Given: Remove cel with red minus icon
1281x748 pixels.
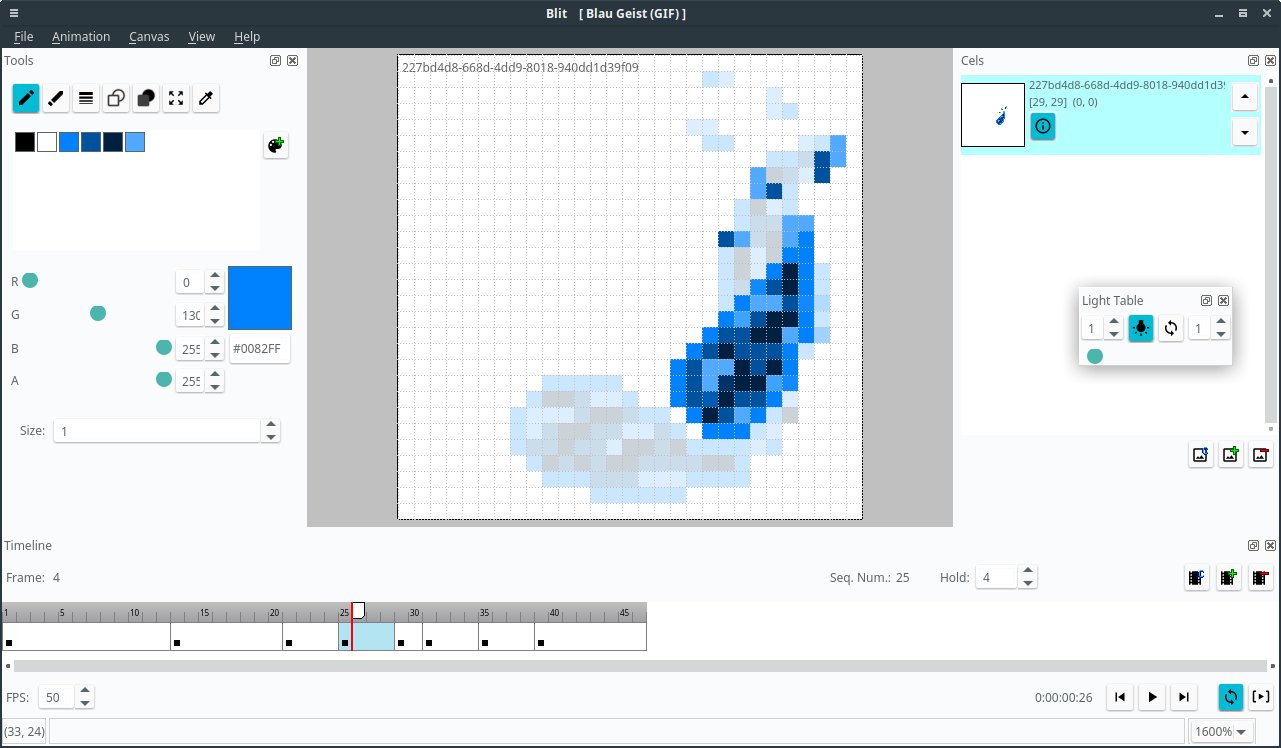Looking at the screenshot, I should pyautogui.click(x=1261, y=455).
